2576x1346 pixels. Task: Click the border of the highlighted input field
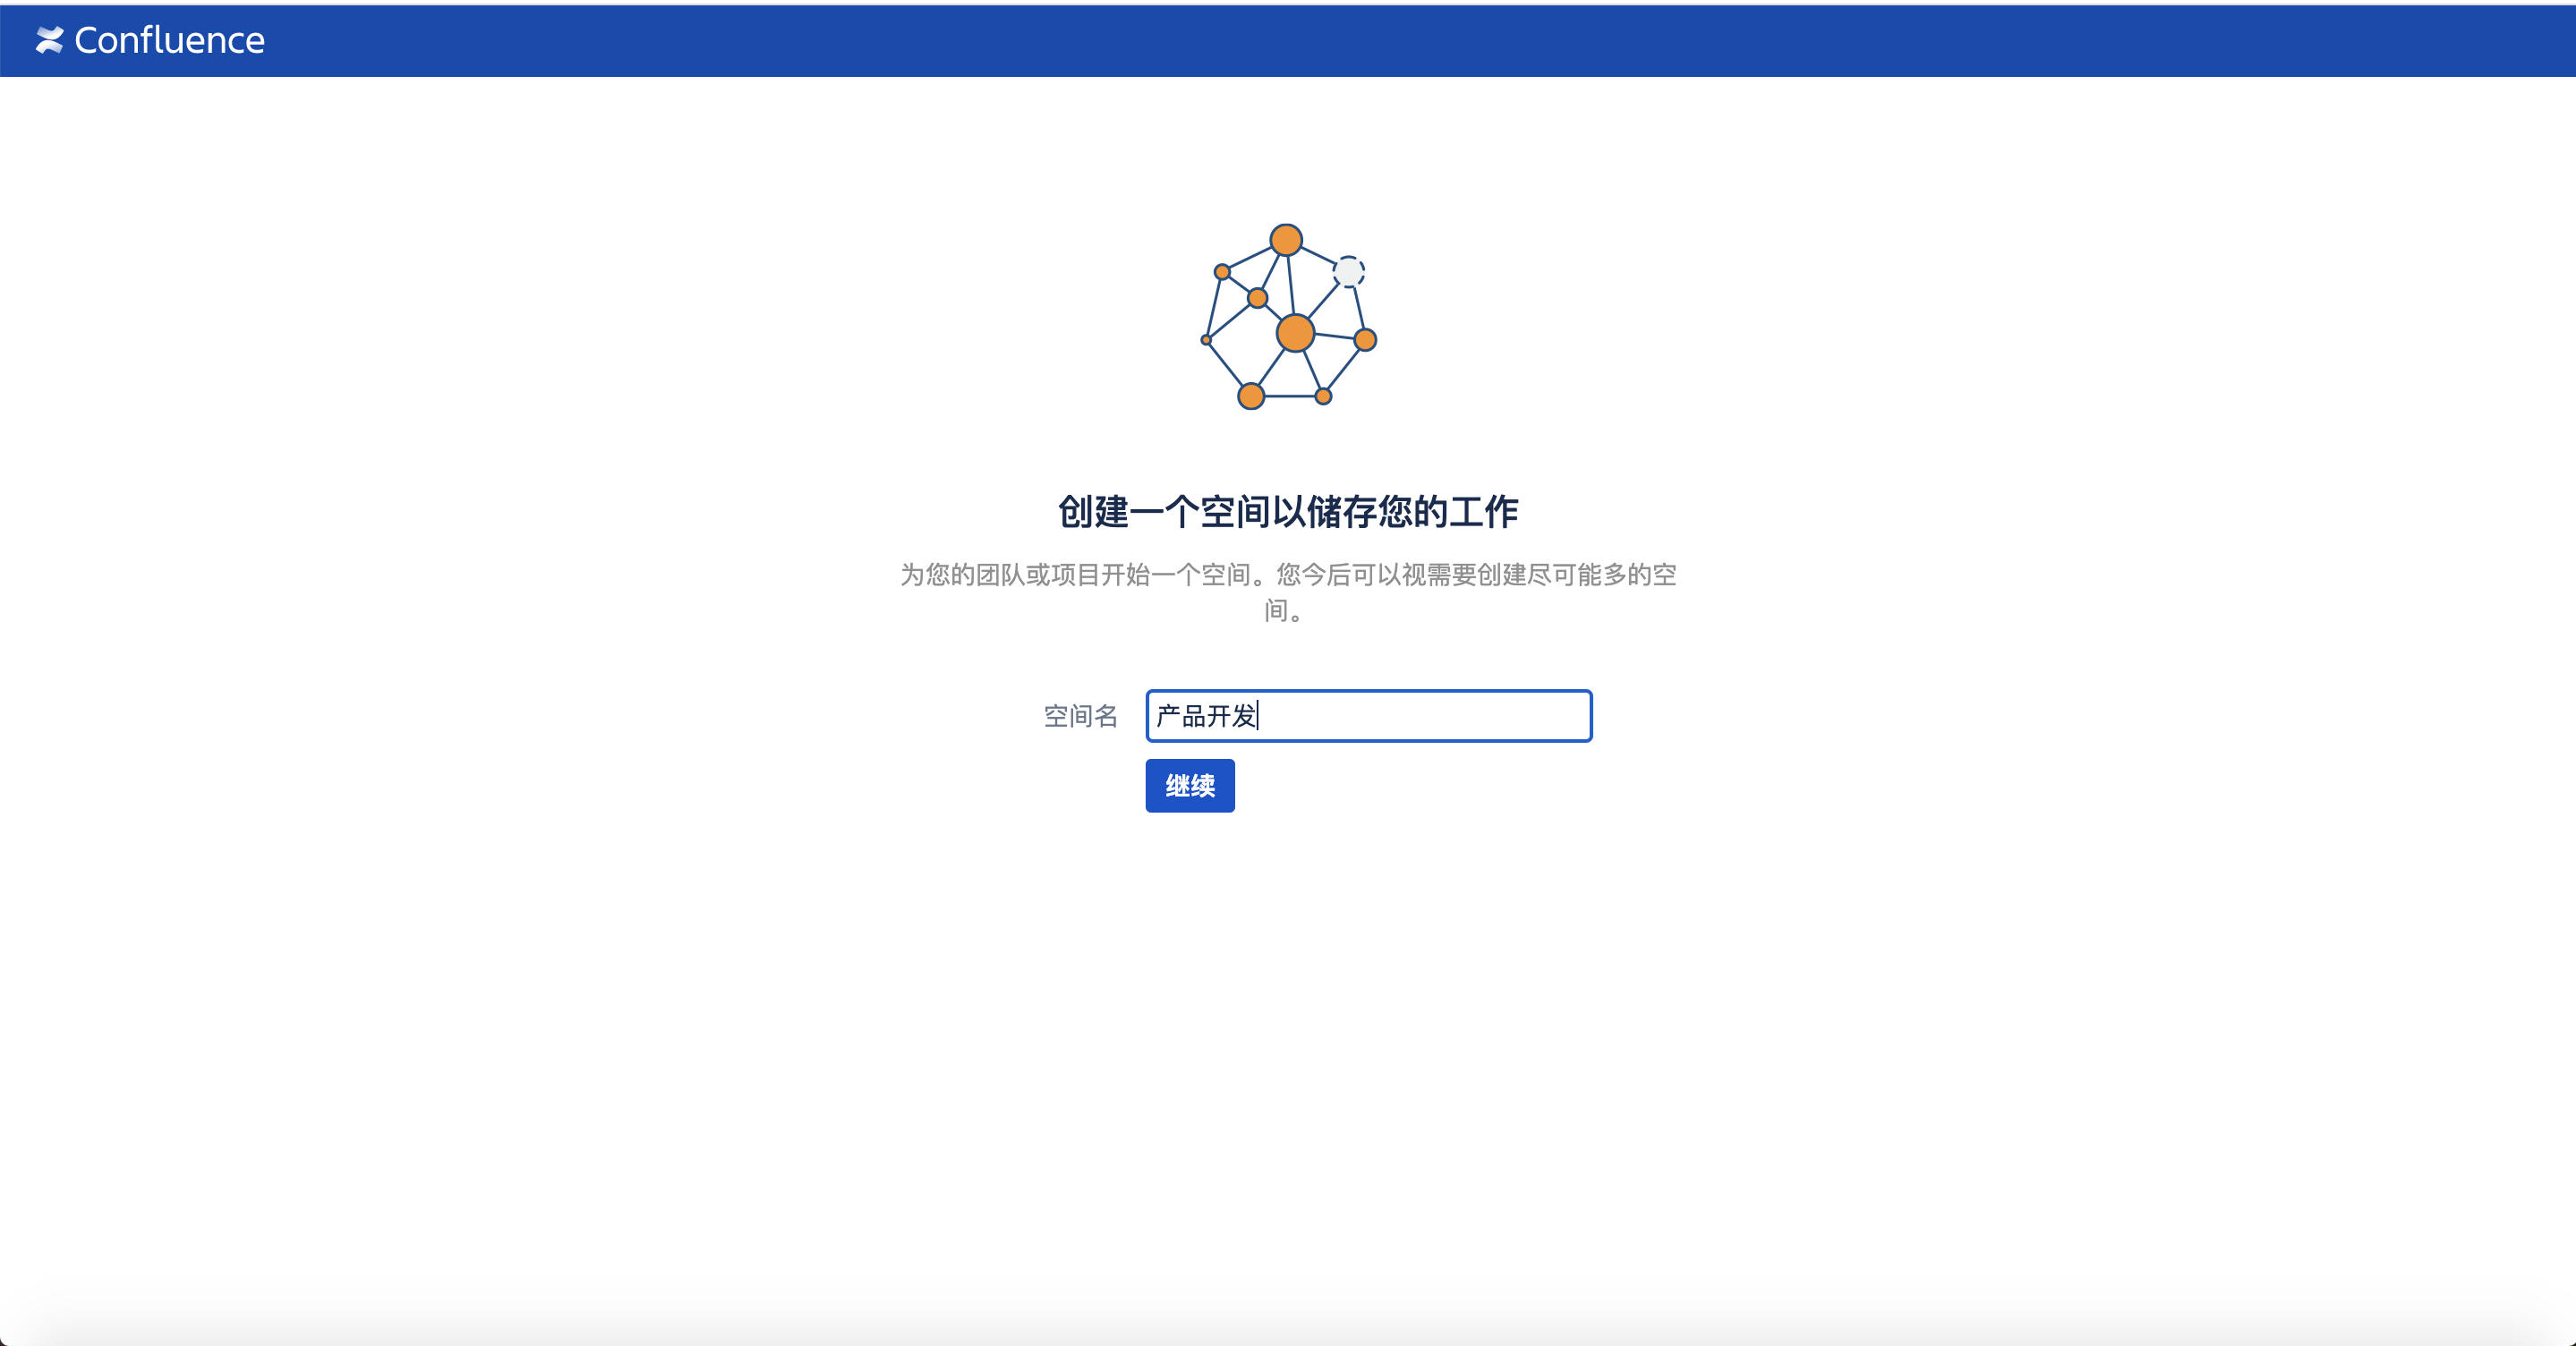click(x=1368, y=693)
